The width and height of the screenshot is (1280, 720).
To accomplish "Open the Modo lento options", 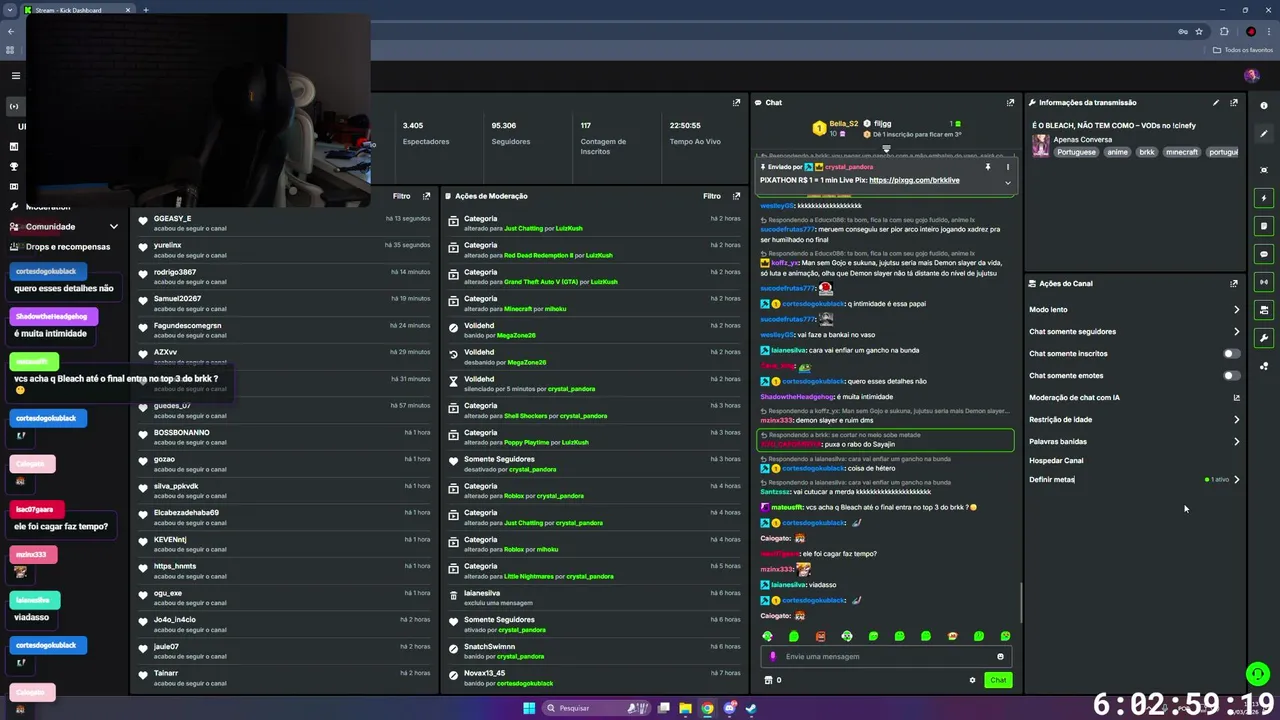I will 1134,309.
